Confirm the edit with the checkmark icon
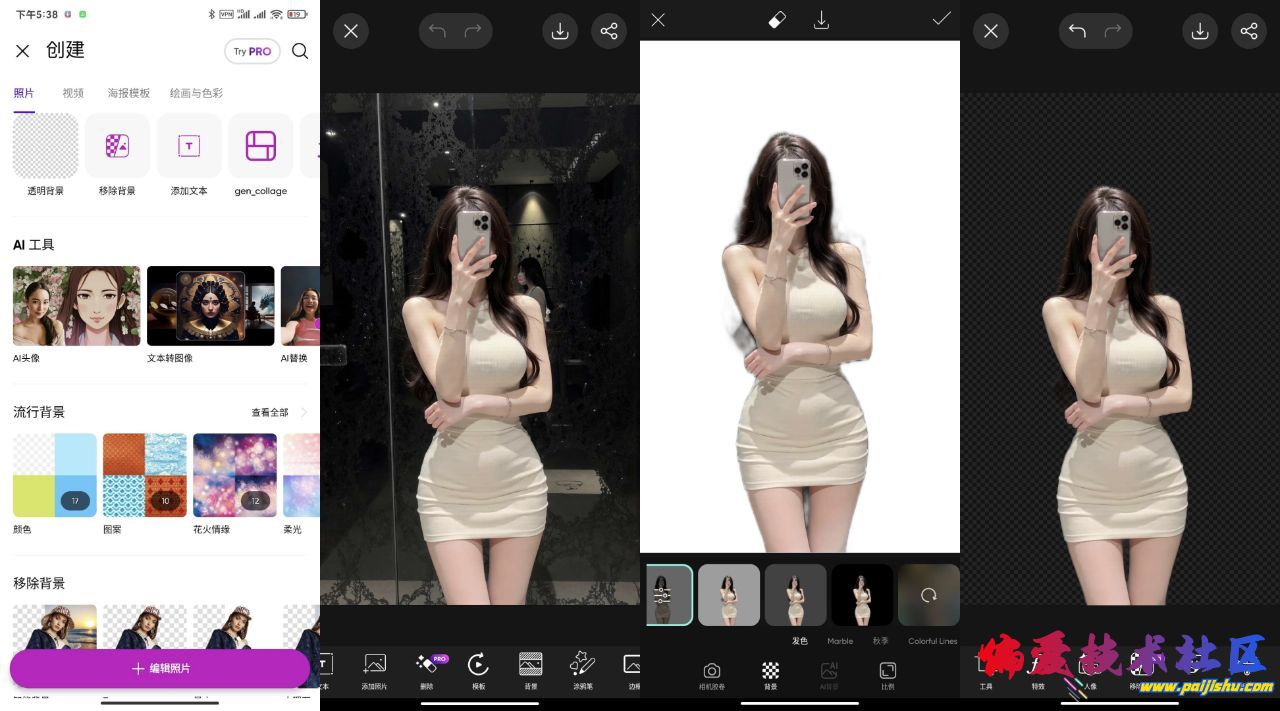Viewport: 1280px width, 711px height. click(x=941, y=19)
